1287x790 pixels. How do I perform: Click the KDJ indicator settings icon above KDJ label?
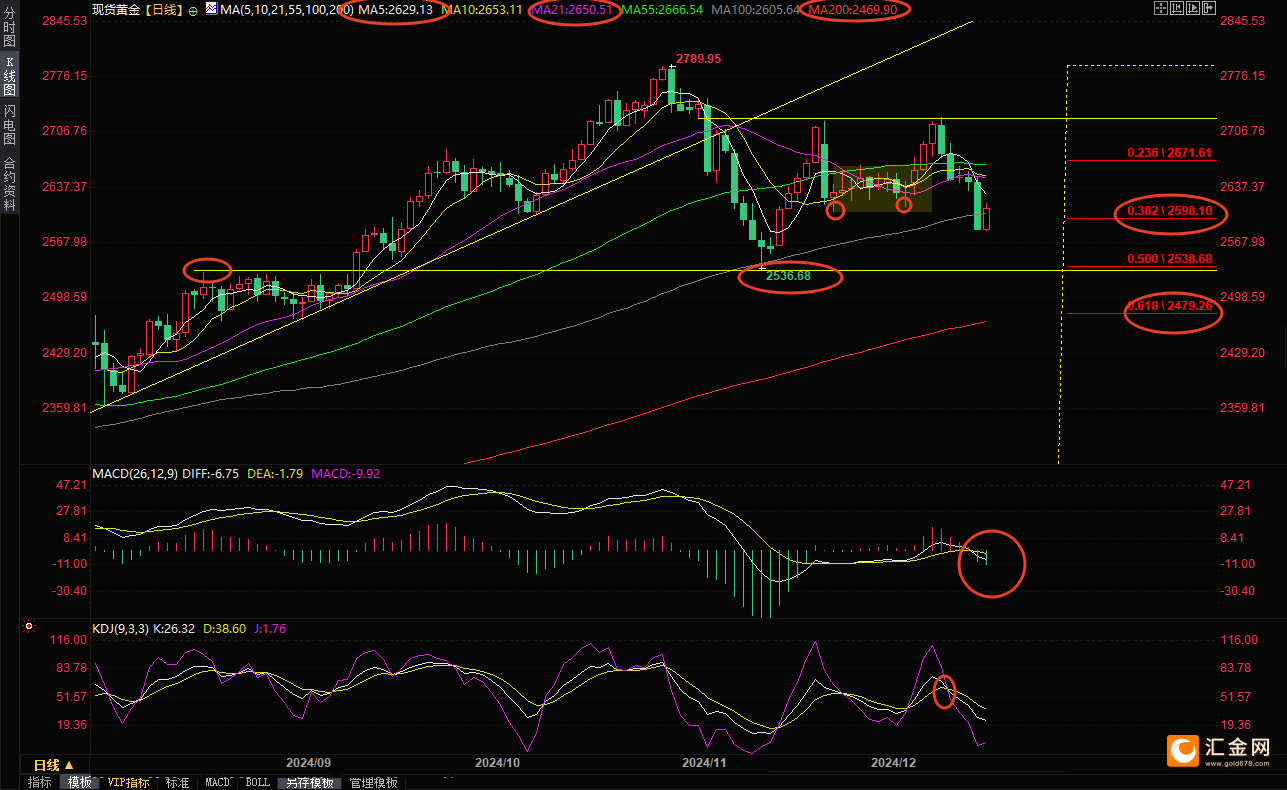29,627
